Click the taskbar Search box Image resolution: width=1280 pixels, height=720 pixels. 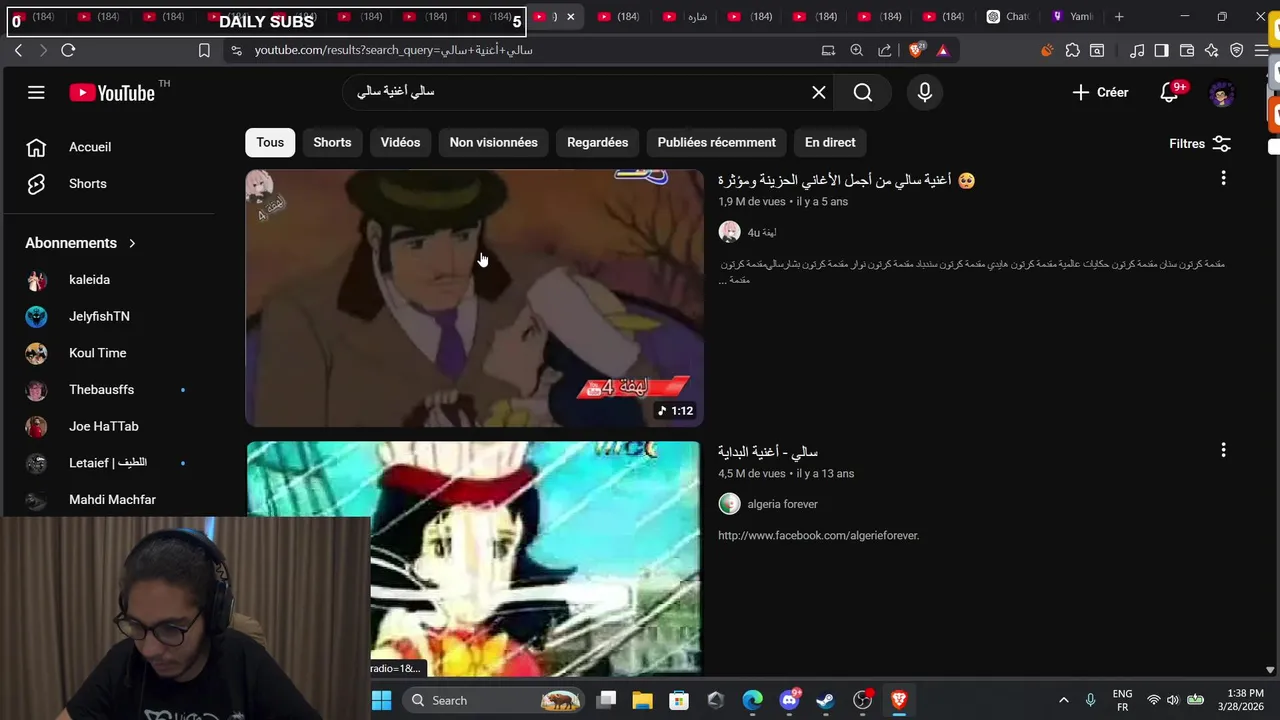coord(492,700)
